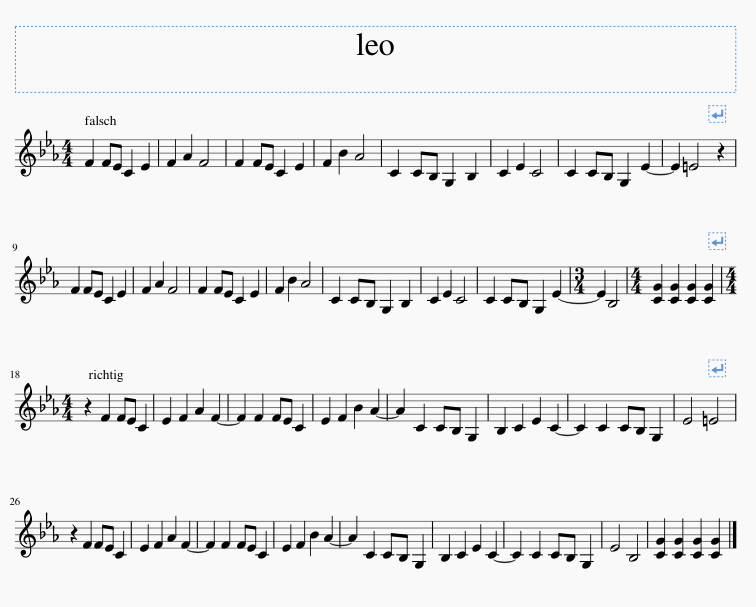756x607 pixels.
Task: Select the 4/4 time signature on third staff
Action: click(x=68, y=407)
